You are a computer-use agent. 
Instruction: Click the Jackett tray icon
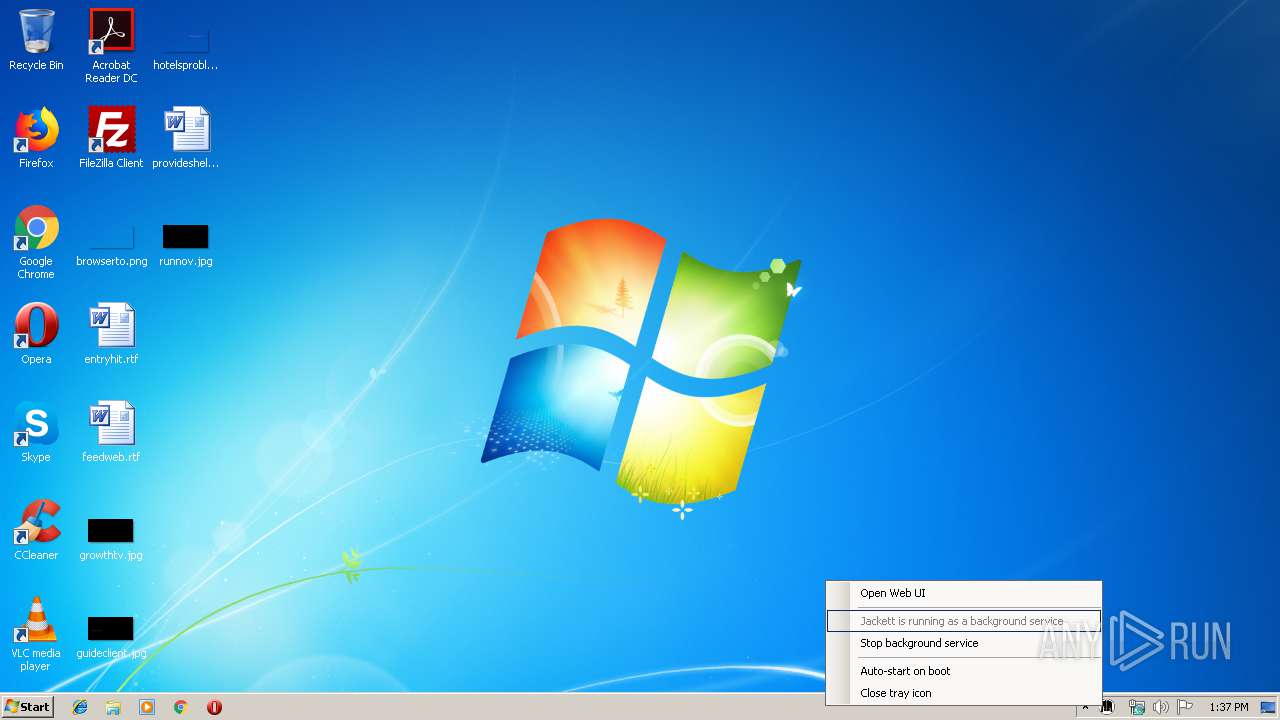tap(1108, 707)
